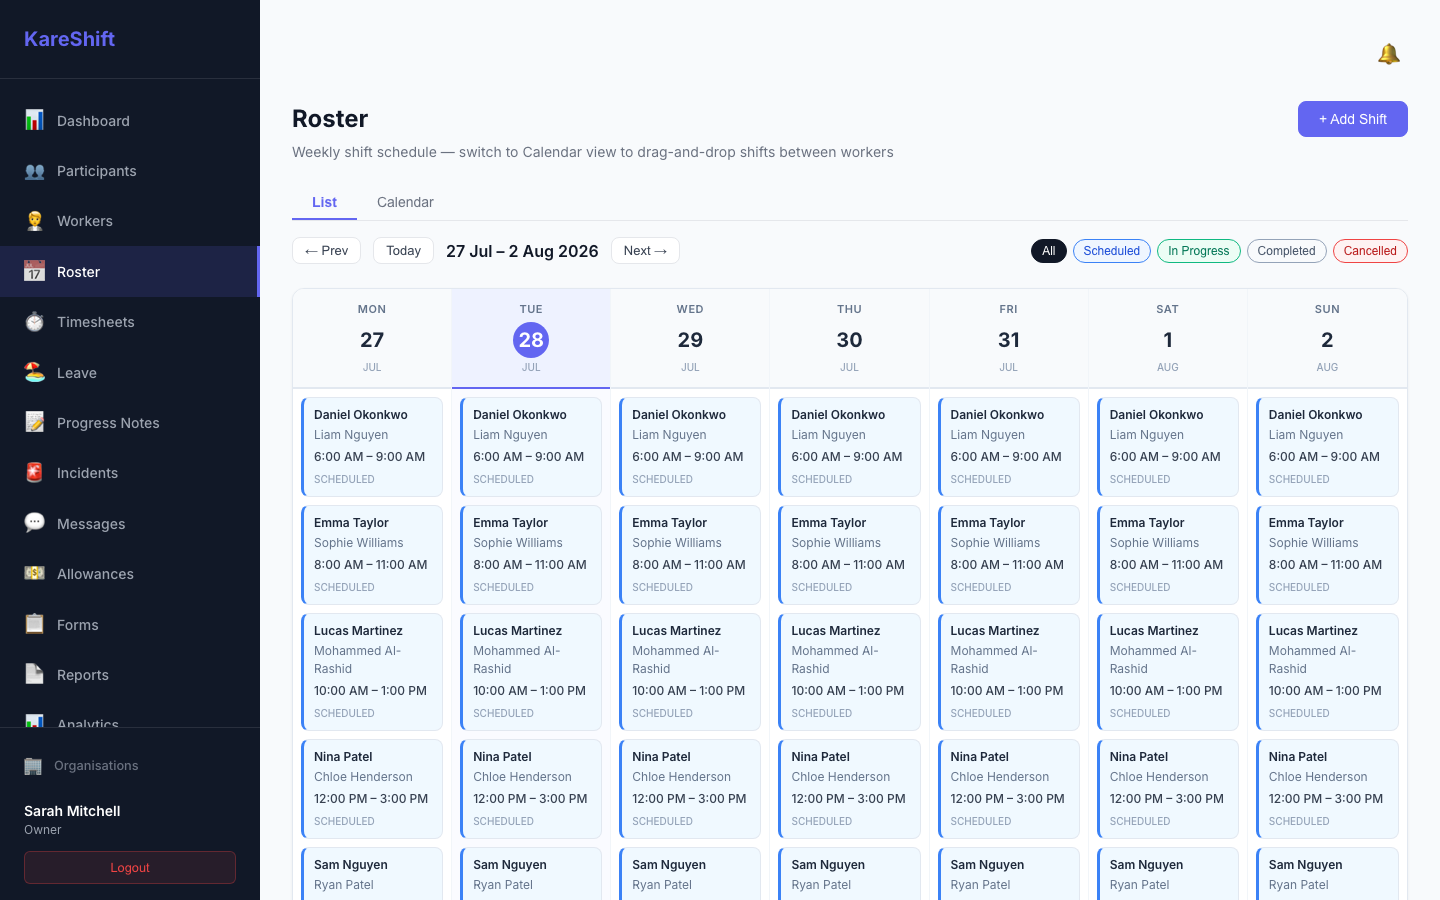Open Messages in the sidebar
The height and width of the screenshot is (900, 1440).
(x=130, y=524)
